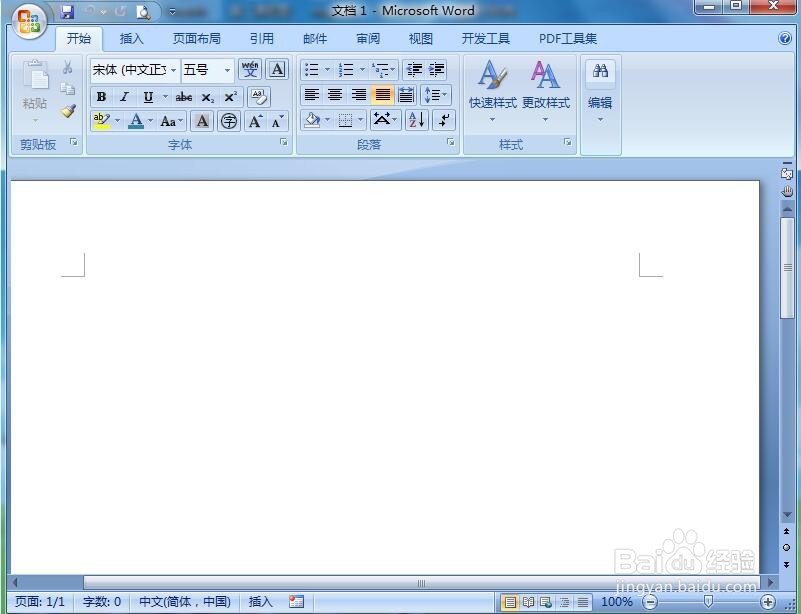Toggle underline formatting
This screenshot has height=614, width=801.
click(x=148, y=97)
